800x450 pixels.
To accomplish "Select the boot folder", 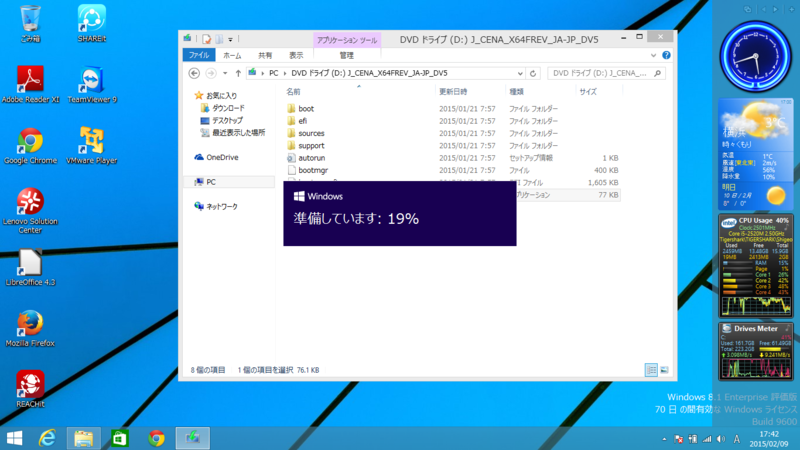I will [x=306, y=109].
